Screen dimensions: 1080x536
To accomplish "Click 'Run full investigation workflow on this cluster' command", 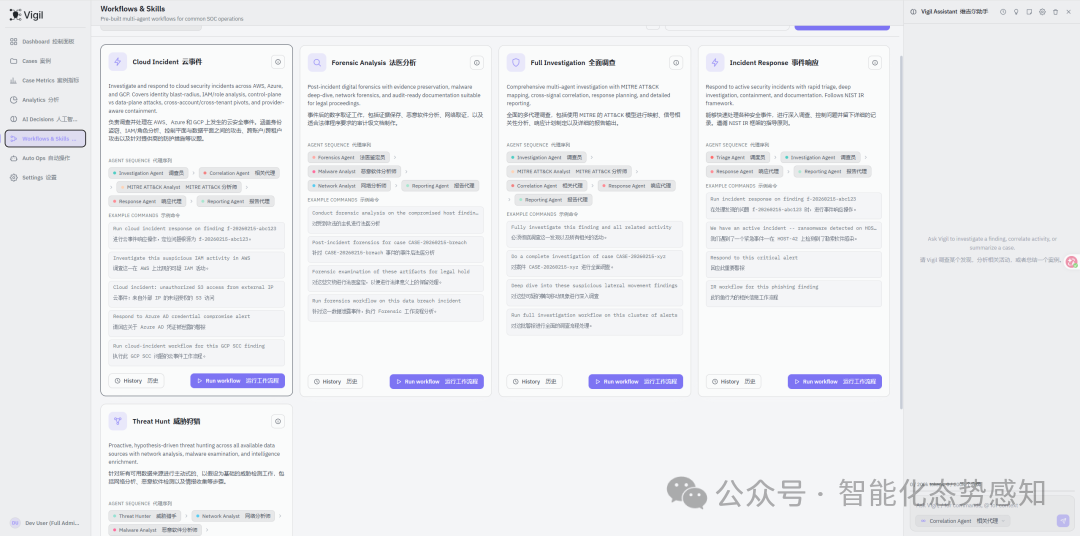I will (x=594, y=322).
